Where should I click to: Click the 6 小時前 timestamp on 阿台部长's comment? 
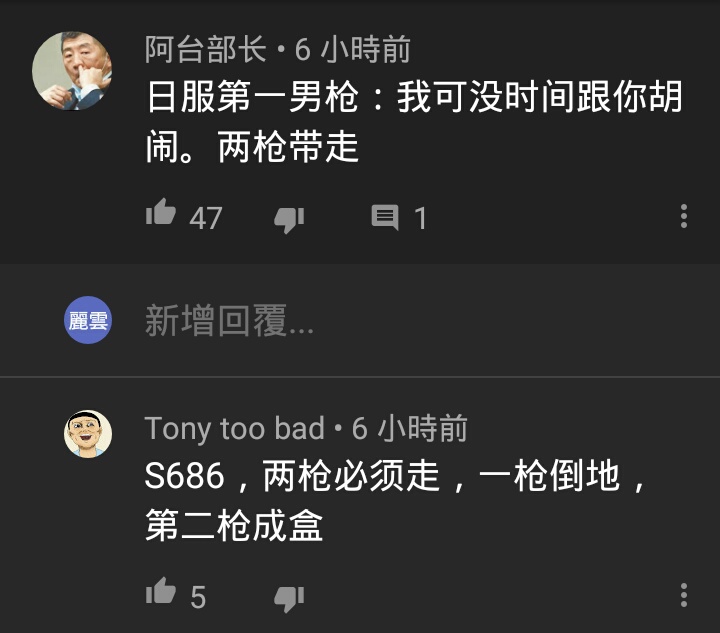[353, 49]
